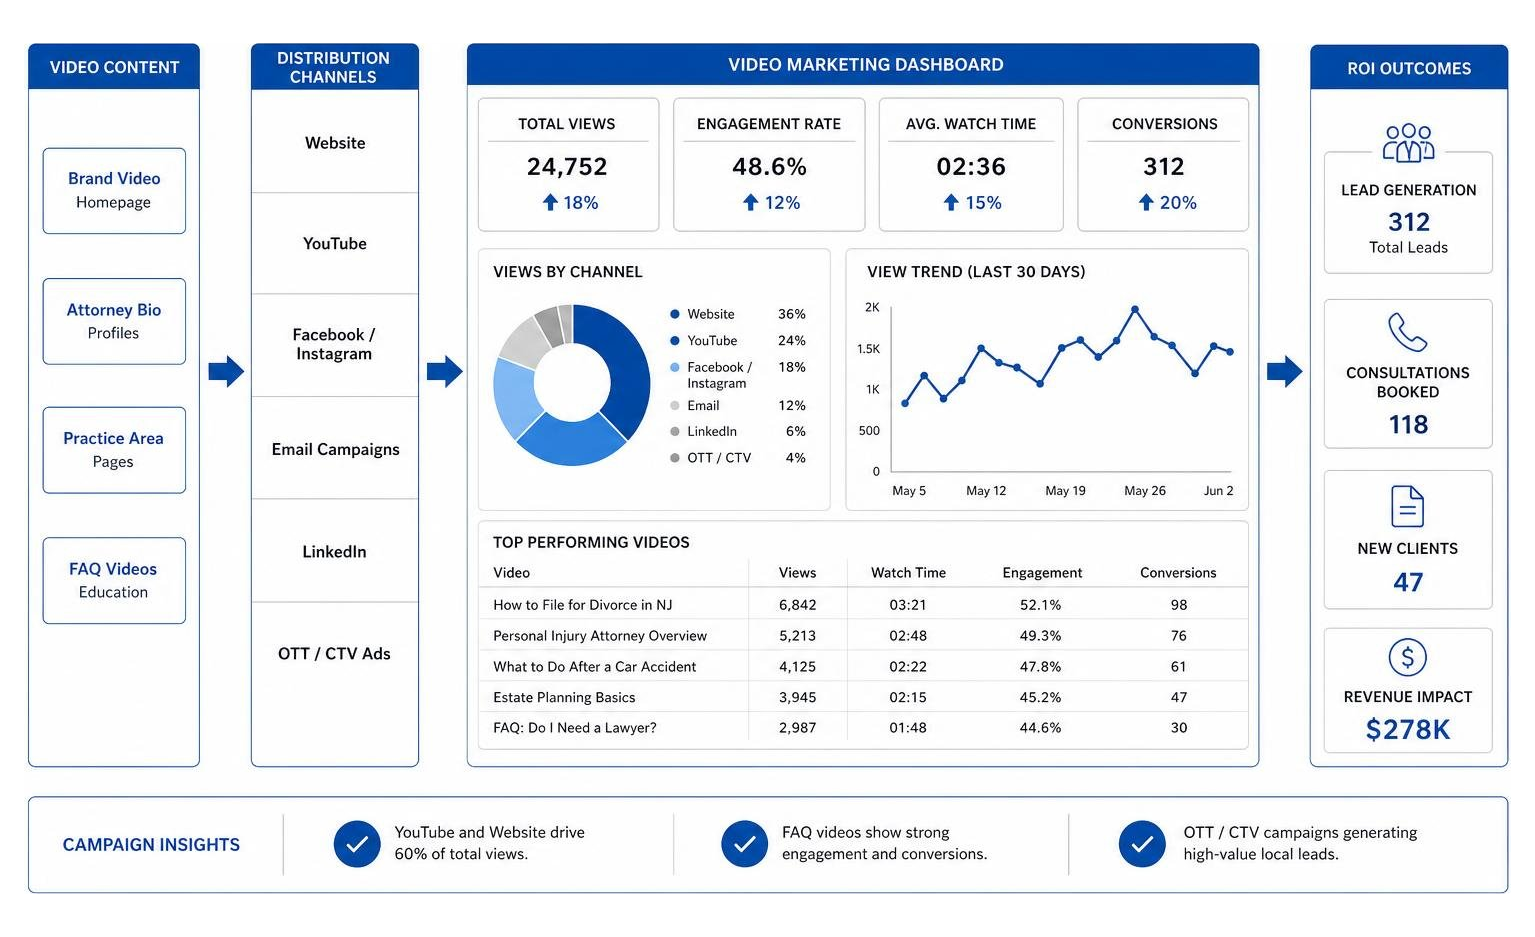Choose Email Campaigns in Distribution Channels

[x=335, y=449]
